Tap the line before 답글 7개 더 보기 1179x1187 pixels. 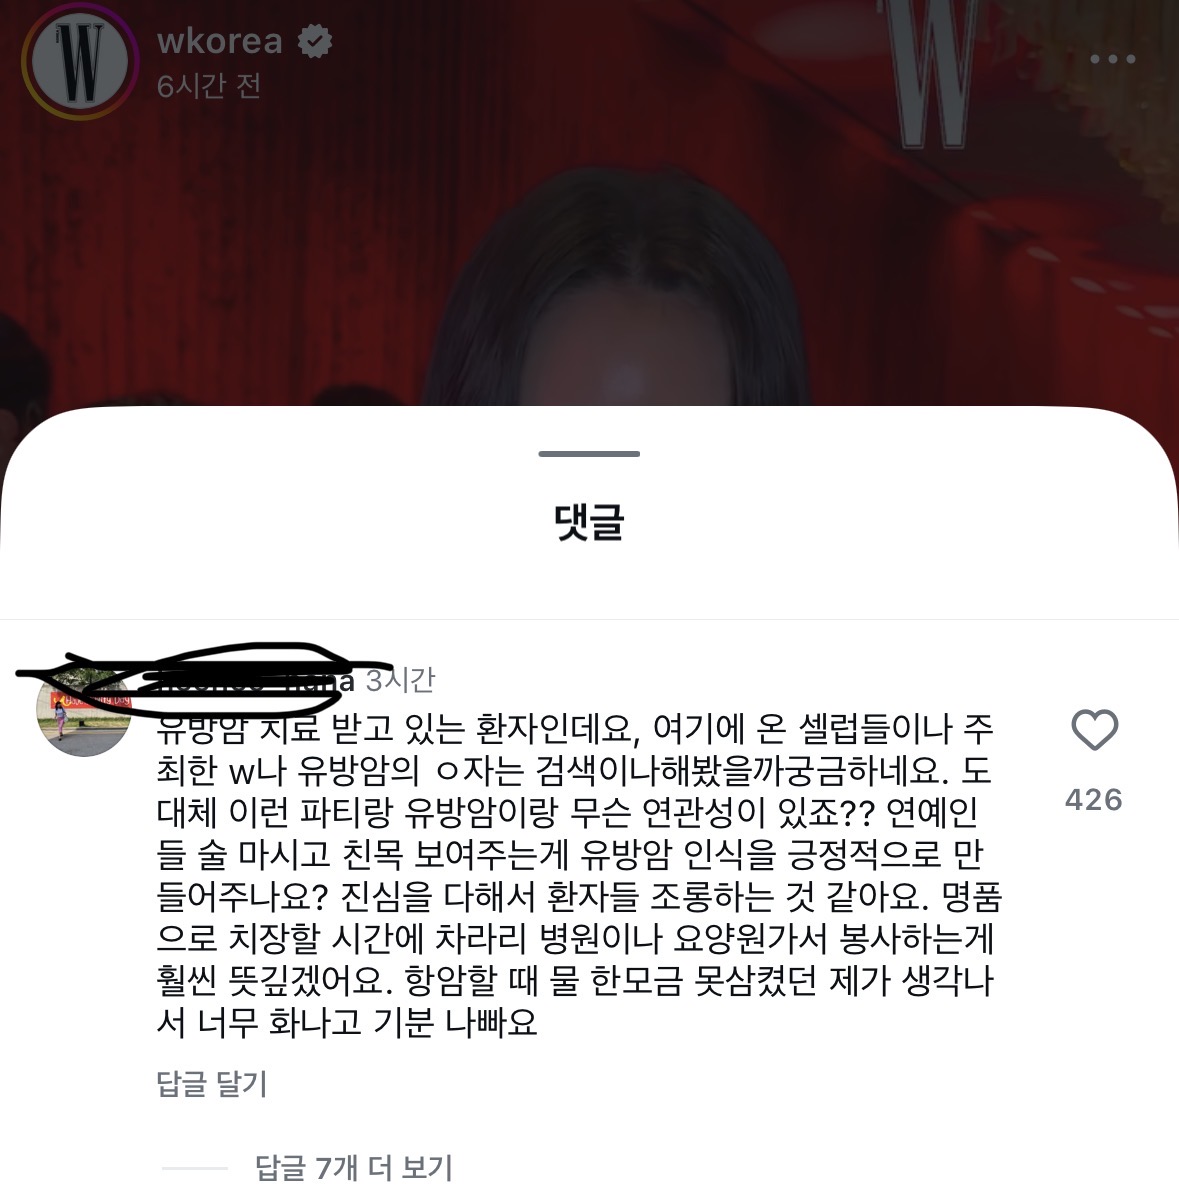point(195,1168)
